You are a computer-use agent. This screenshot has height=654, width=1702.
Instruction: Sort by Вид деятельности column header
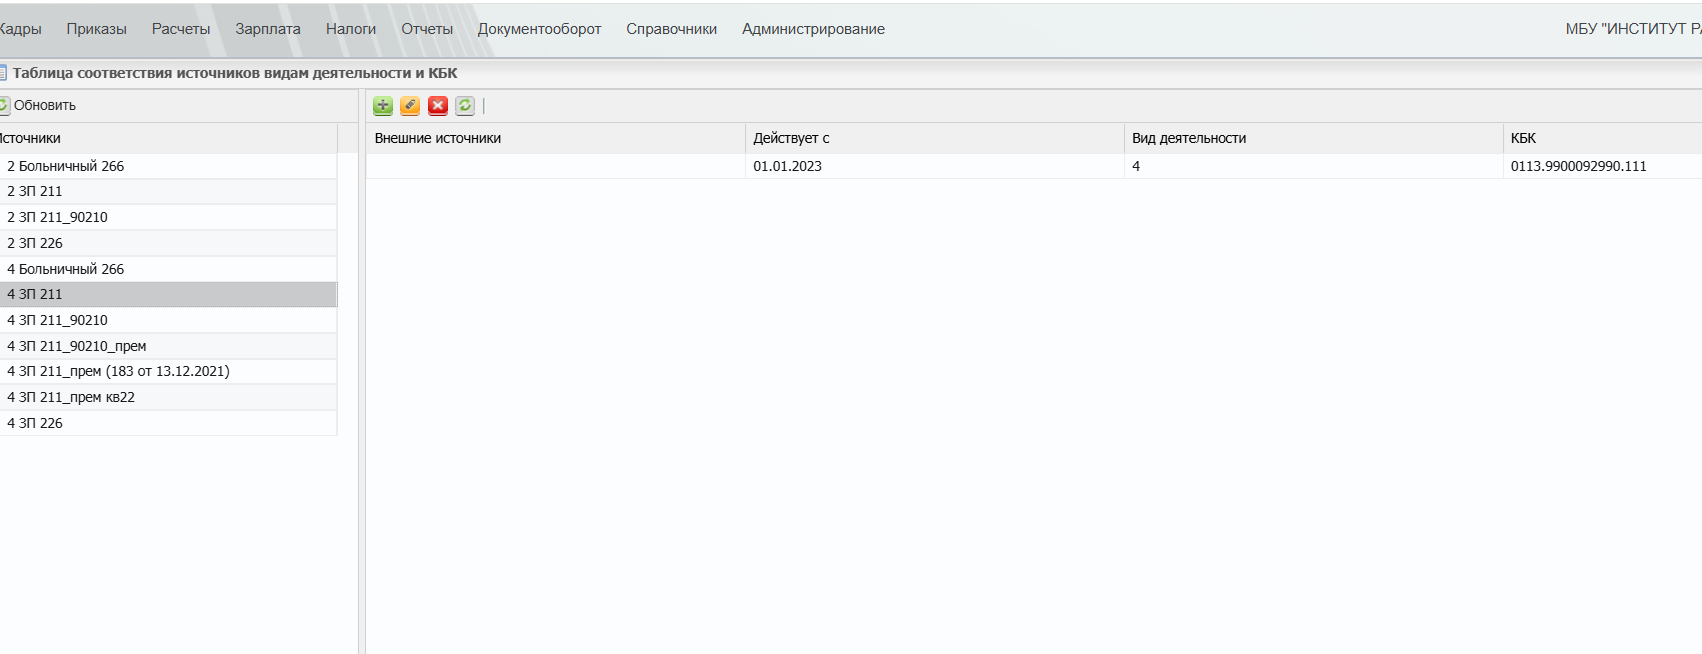(1314, 138)
